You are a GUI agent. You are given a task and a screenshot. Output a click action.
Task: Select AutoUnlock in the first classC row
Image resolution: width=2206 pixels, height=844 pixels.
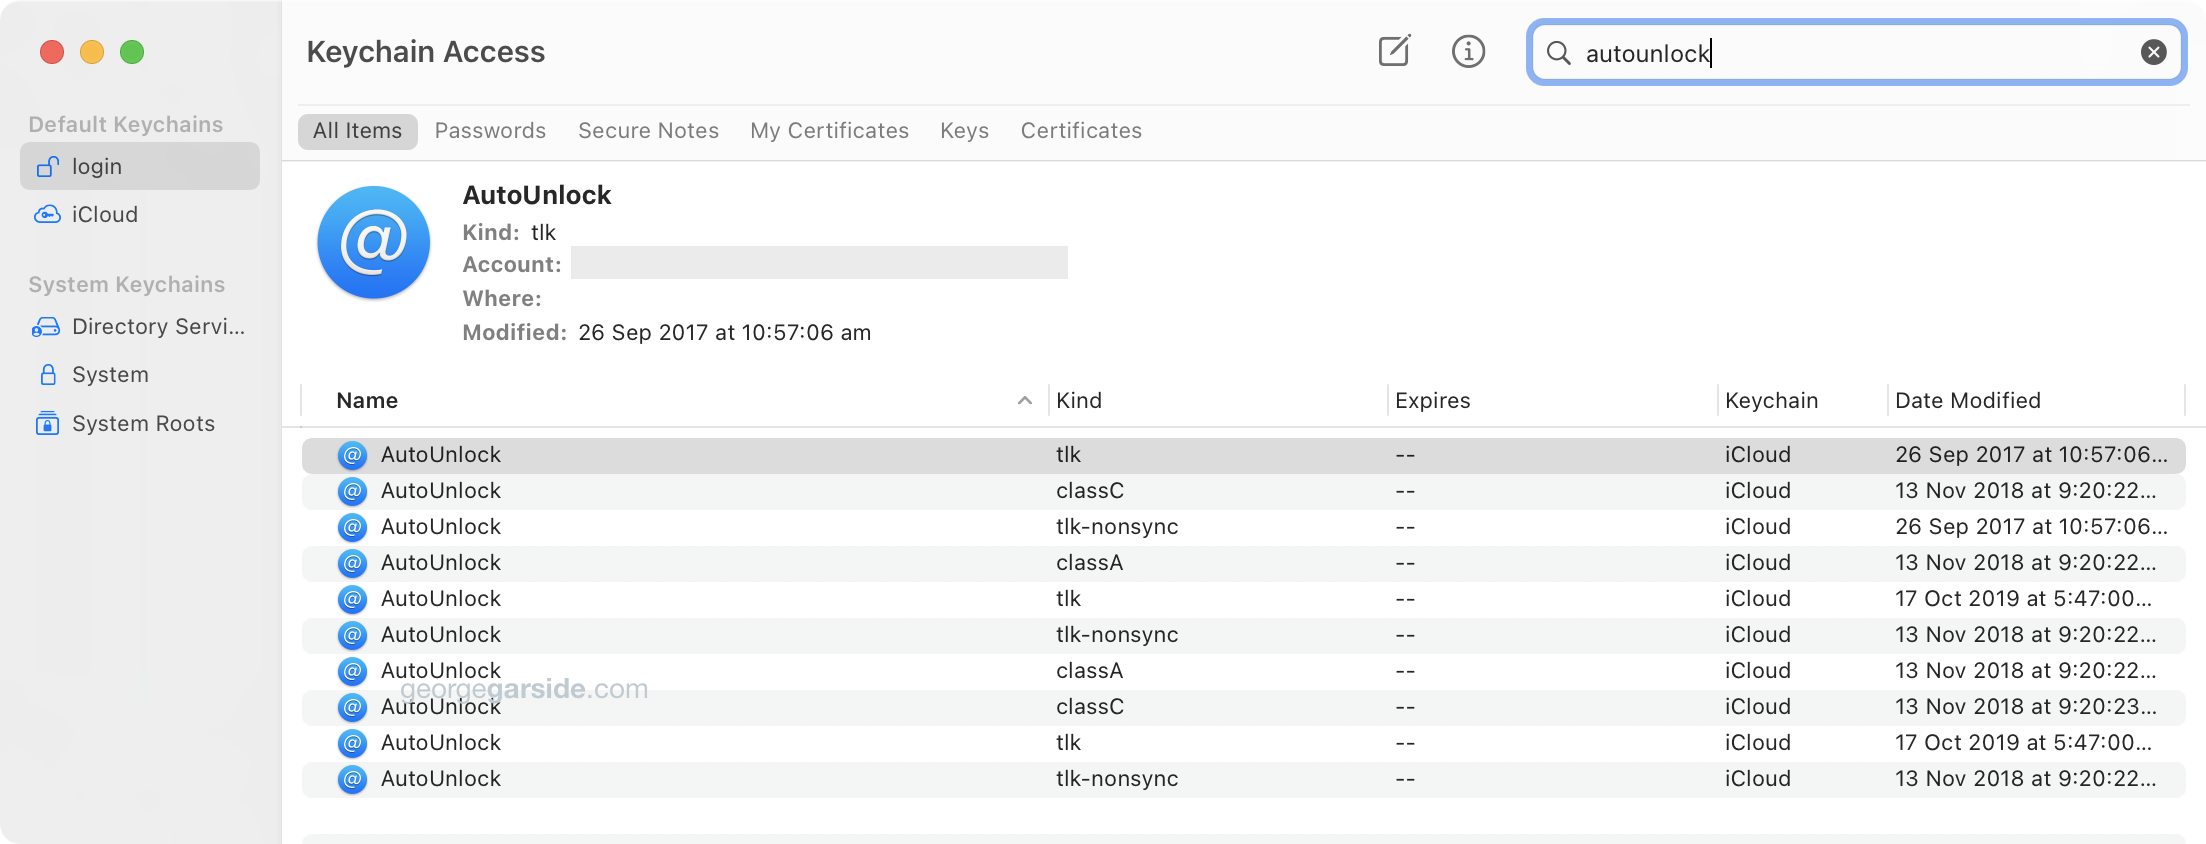[441, 491]
